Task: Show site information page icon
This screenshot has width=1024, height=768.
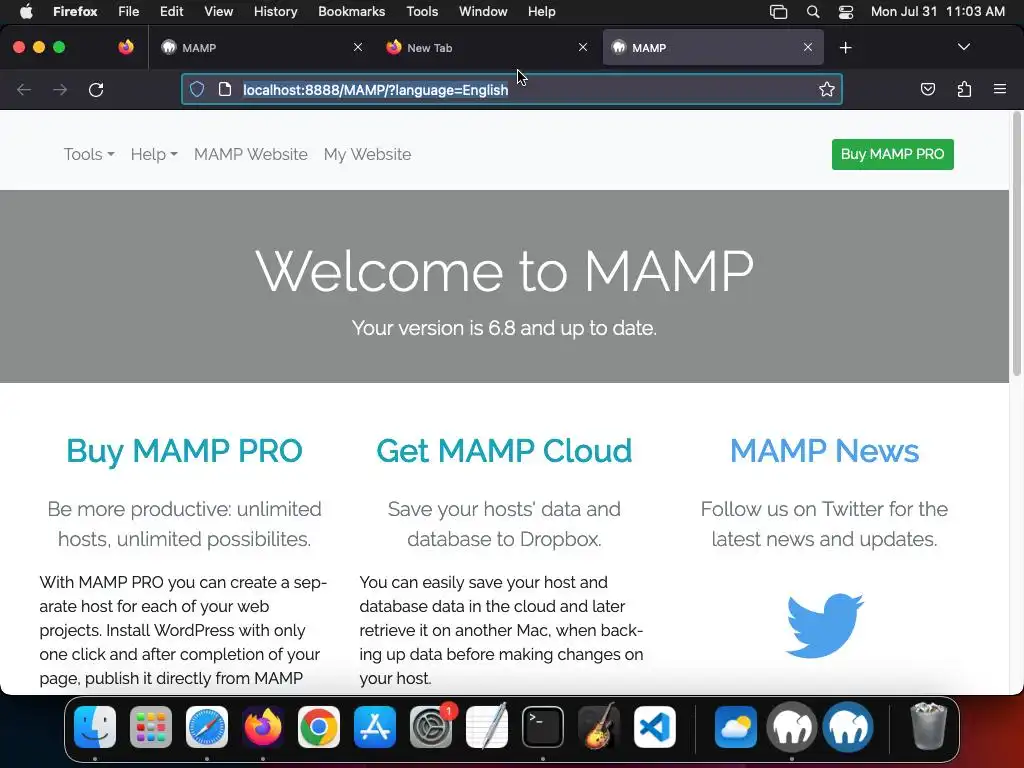Action: tap(225, 89)
